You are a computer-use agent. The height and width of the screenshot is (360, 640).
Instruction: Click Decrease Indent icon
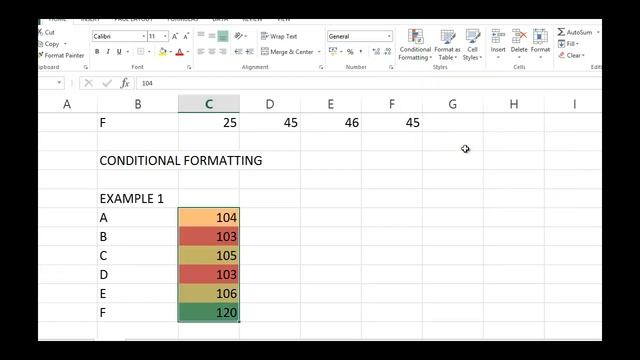pos(239,51)
